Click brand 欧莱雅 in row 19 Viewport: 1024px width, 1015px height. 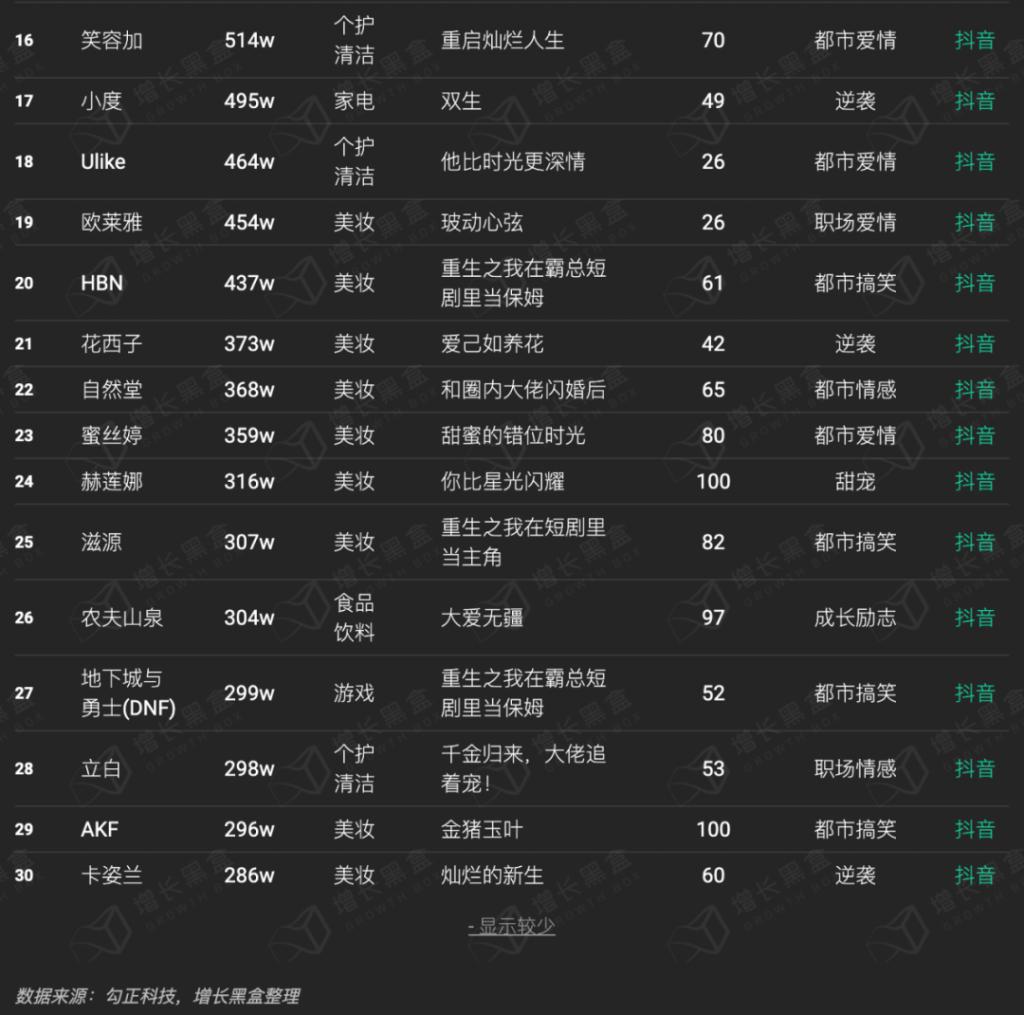(112, 222)
